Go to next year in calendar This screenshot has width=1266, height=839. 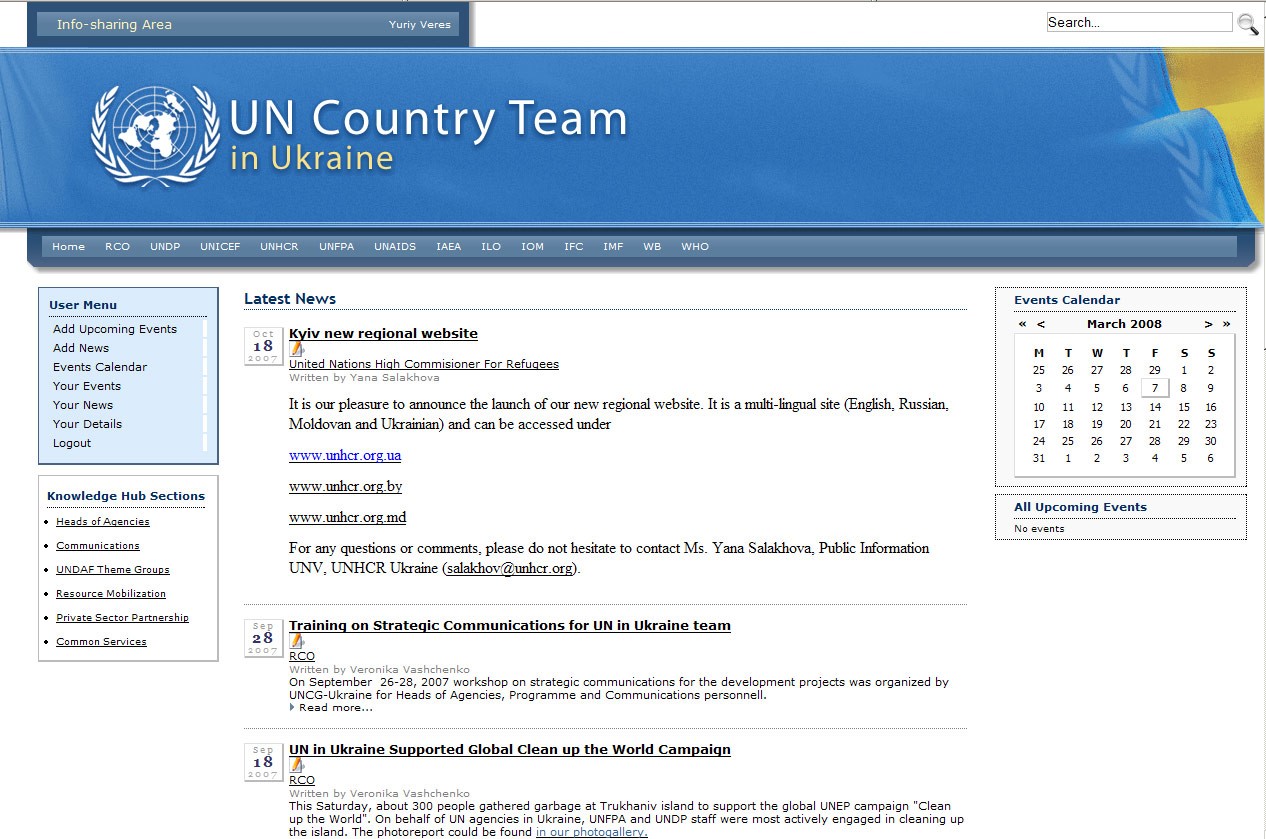coord(1226,324)
